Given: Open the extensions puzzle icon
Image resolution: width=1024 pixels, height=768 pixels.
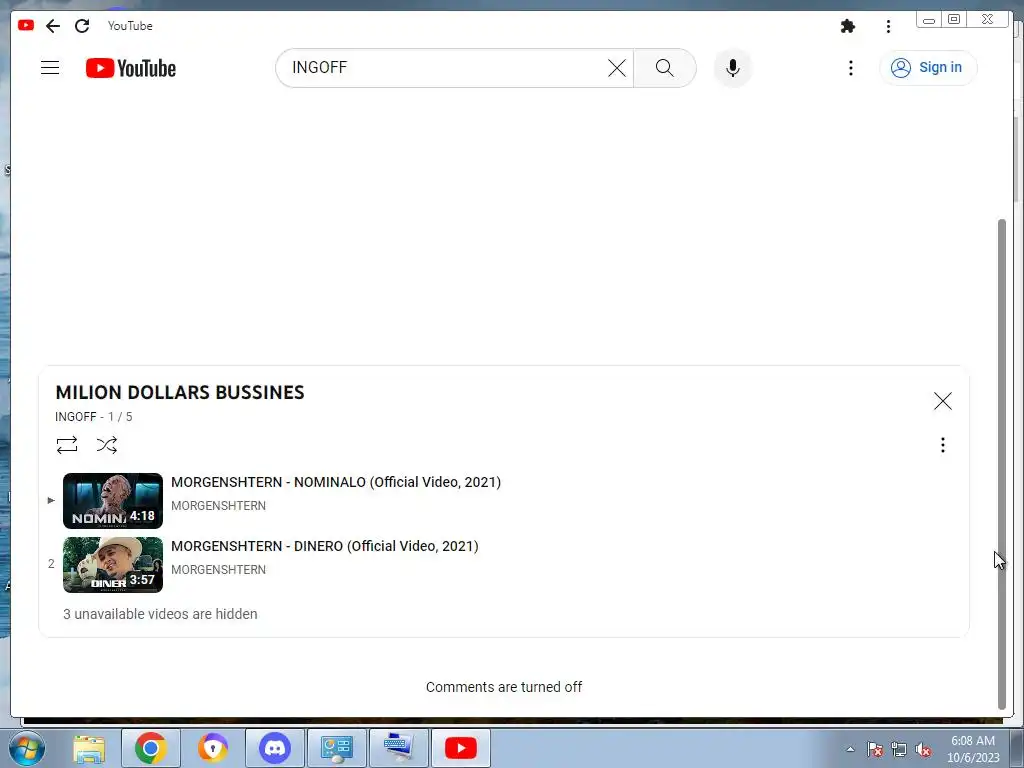Looking at the screenshot, I should [x=848, y=26].
